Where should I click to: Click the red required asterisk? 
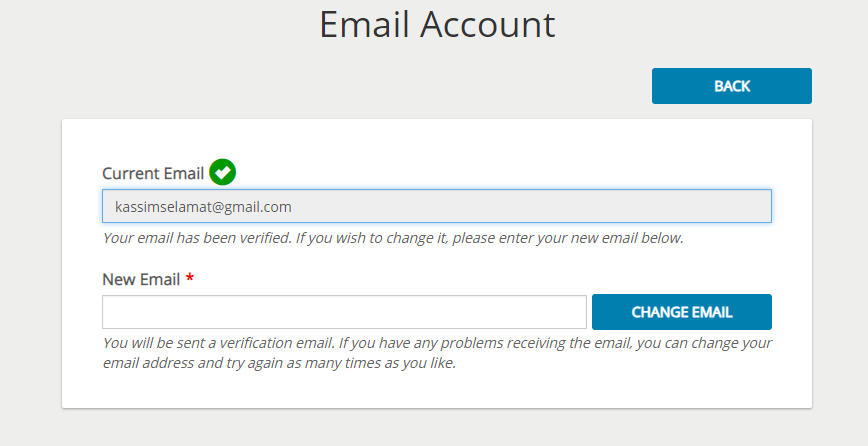click(x=190, y=278)
